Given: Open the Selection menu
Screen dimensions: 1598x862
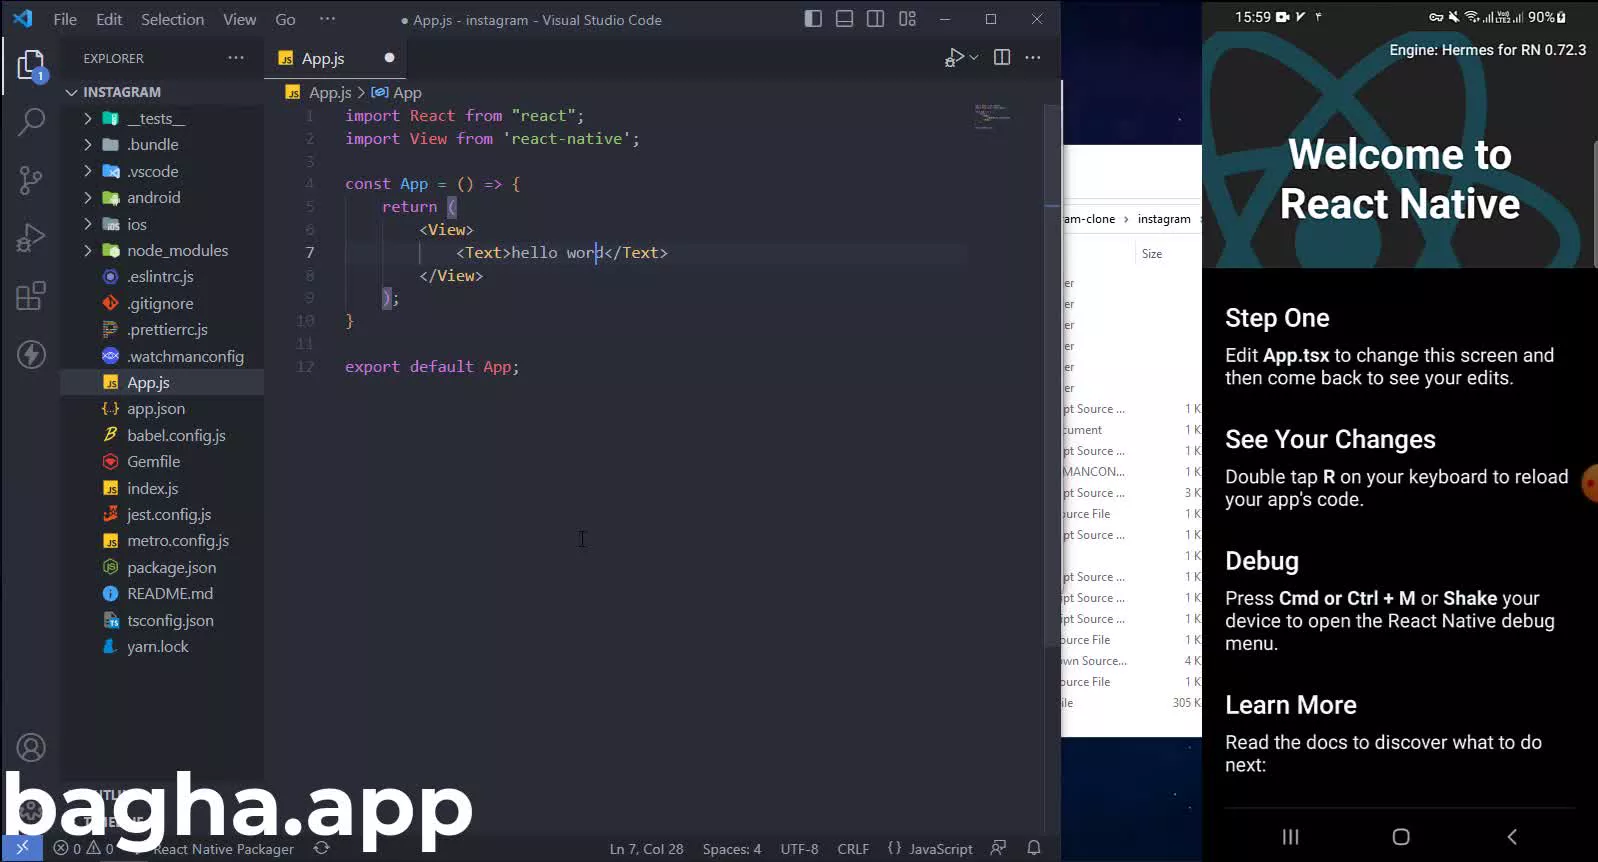Looking at the screenshot, I should [172, 19].
